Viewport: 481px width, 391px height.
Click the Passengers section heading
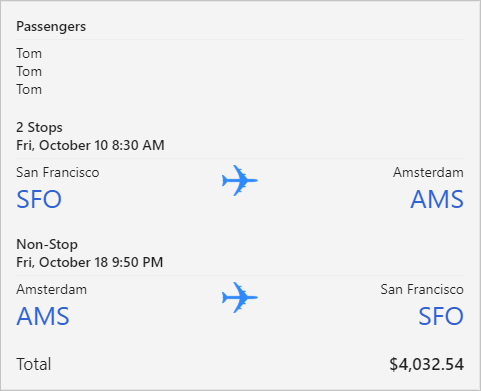(x=51, y=27)
